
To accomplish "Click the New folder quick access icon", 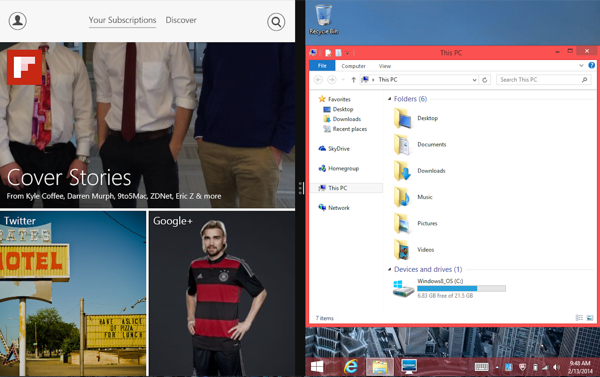I will tap(338, 53).
